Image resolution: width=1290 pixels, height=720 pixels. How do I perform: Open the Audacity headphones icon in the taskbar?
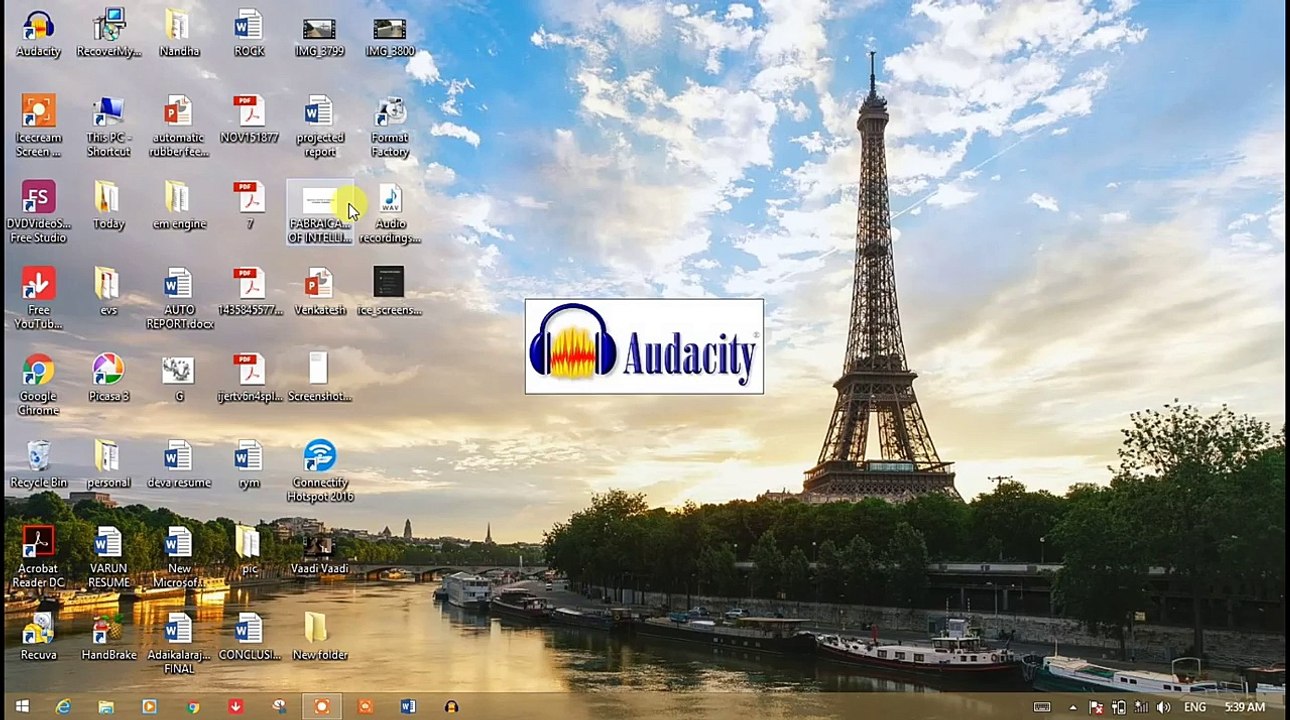pos(451,707)
